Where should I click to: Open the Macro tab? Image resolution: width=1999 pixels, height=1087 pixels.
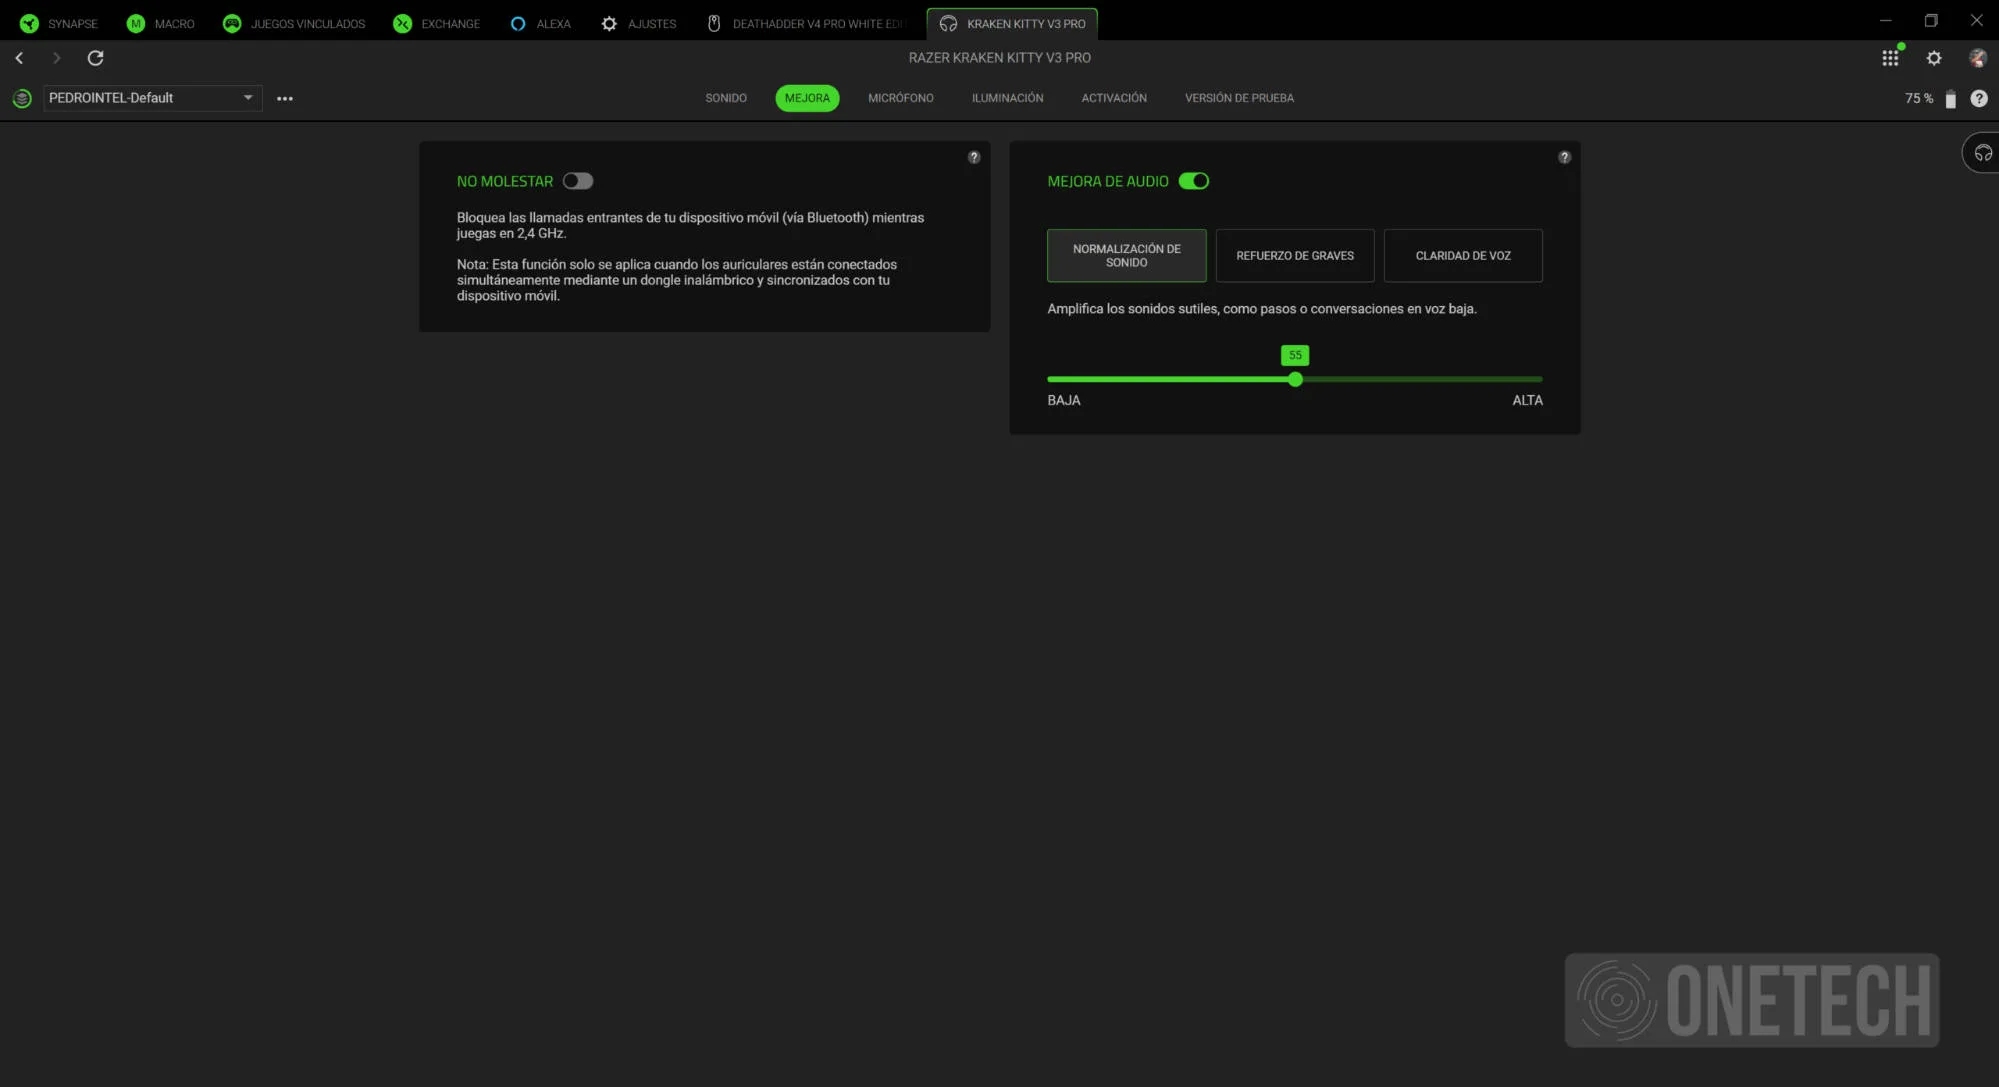pyautogui.click(x=161, y=23)
